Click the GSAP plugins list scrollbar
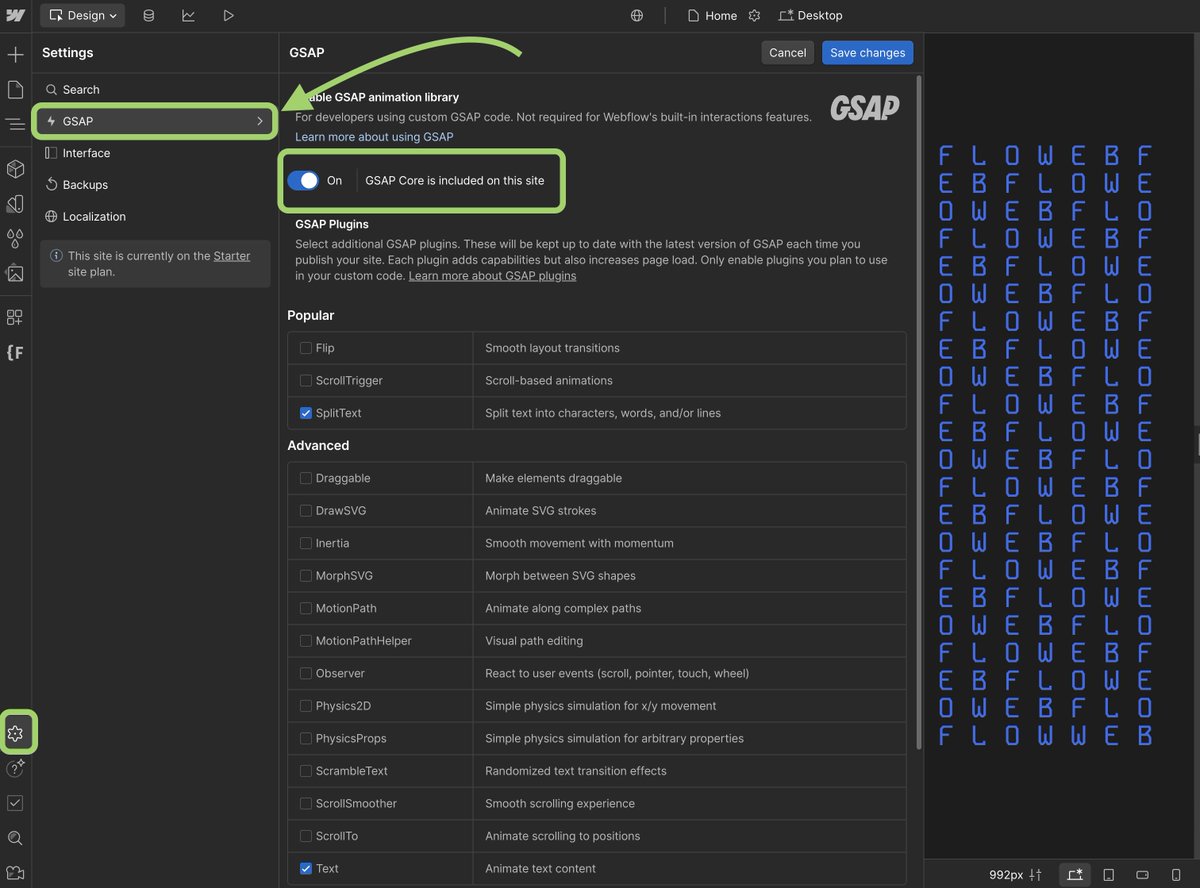 click(919, 410)
